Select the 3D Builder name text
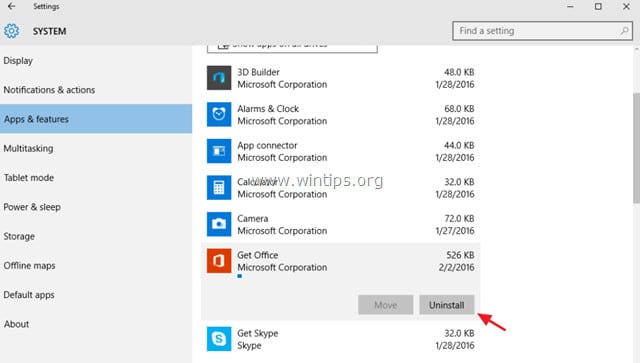Viewport: 640px width, 363px height. (x=258, y=72)
